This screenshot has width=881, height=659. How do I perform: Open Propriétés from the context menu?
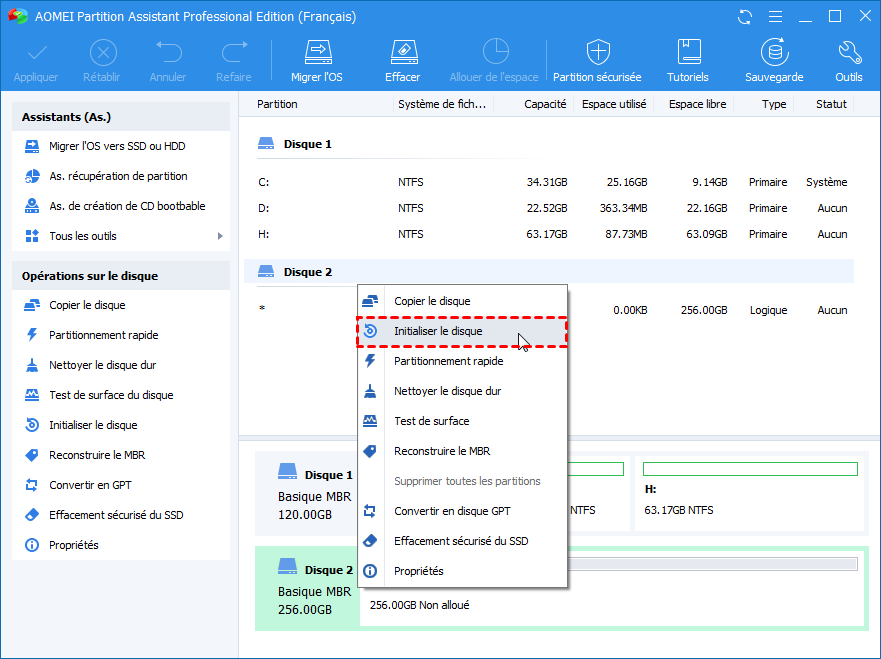pyautogui.click(x=418, y=571)
